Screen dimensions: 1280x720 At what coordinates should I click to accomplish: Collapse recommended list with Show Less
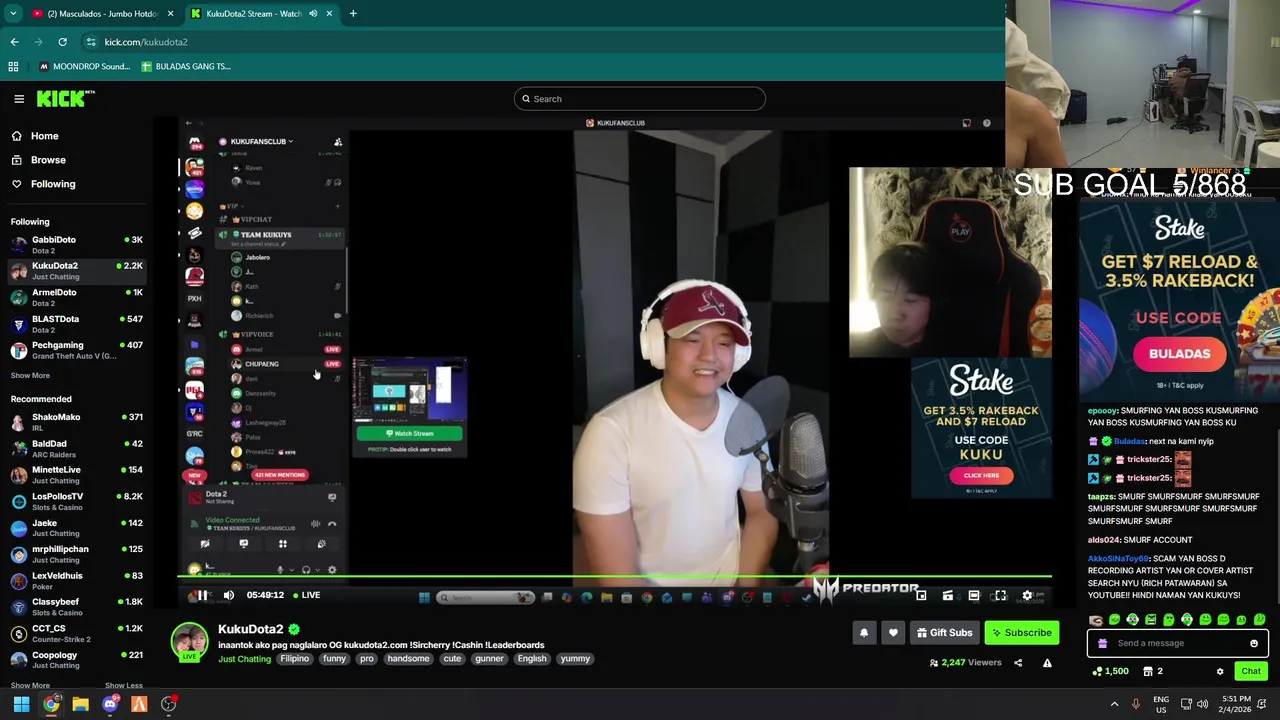[123, 686]
